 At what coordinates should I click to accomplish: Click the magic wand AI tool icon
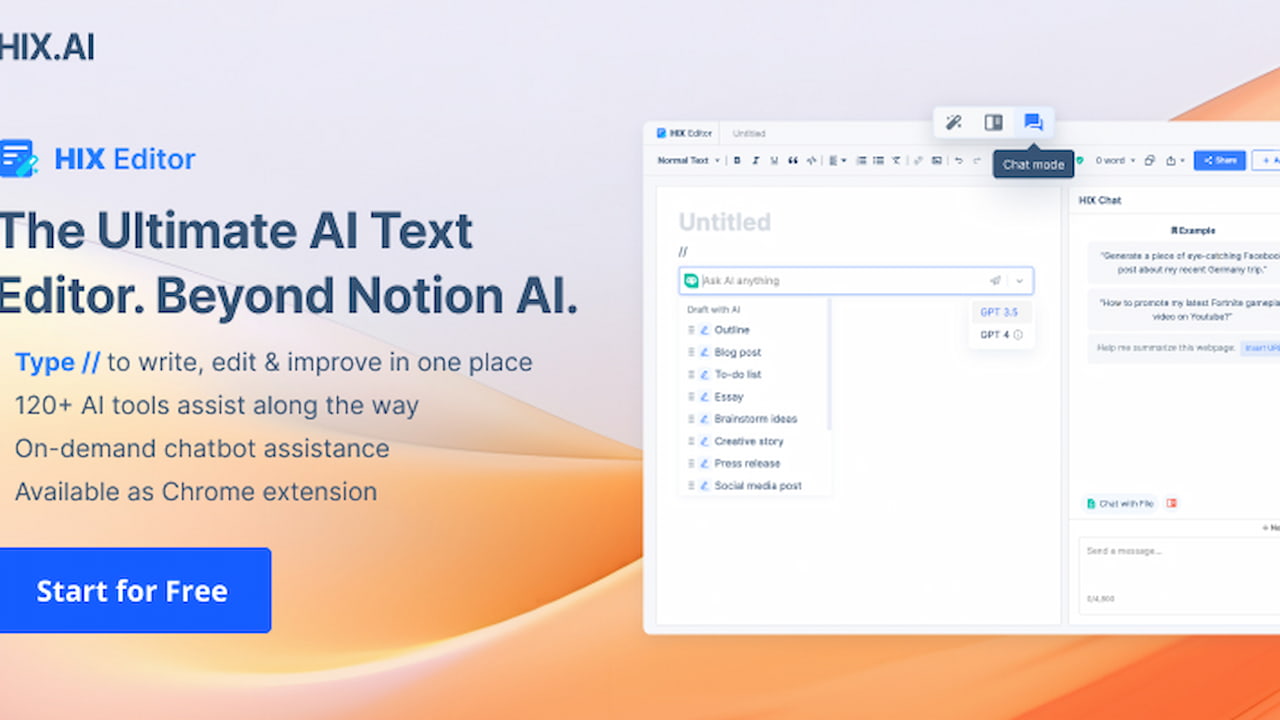953,121
